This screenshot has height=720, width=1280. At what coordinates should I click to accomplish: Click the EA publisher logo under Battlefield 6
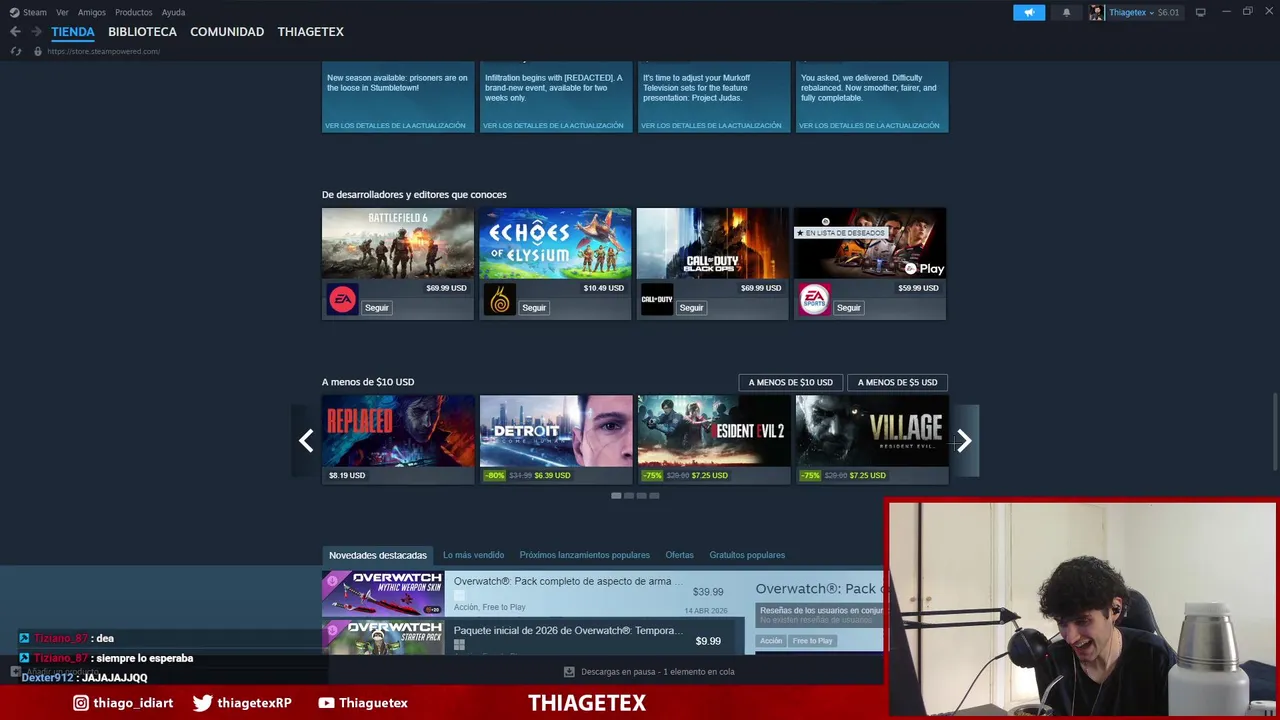(x=342, y=299)
